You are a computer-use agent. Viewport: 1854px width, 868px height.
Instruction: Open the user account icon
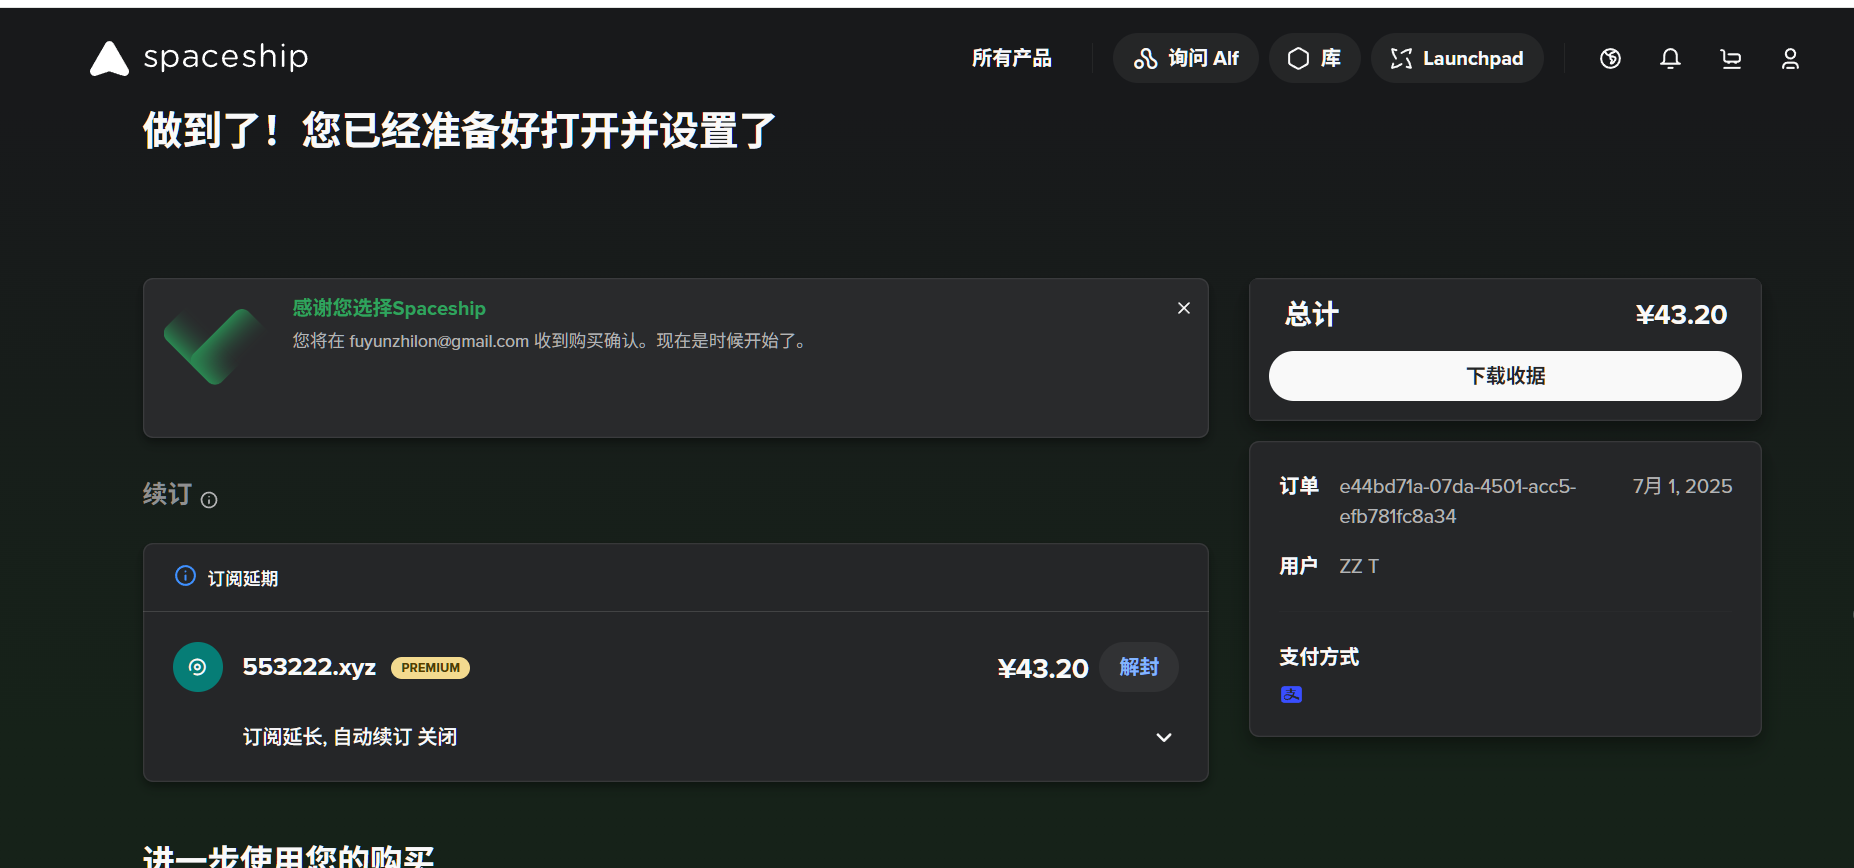[x=1790, y=59]
